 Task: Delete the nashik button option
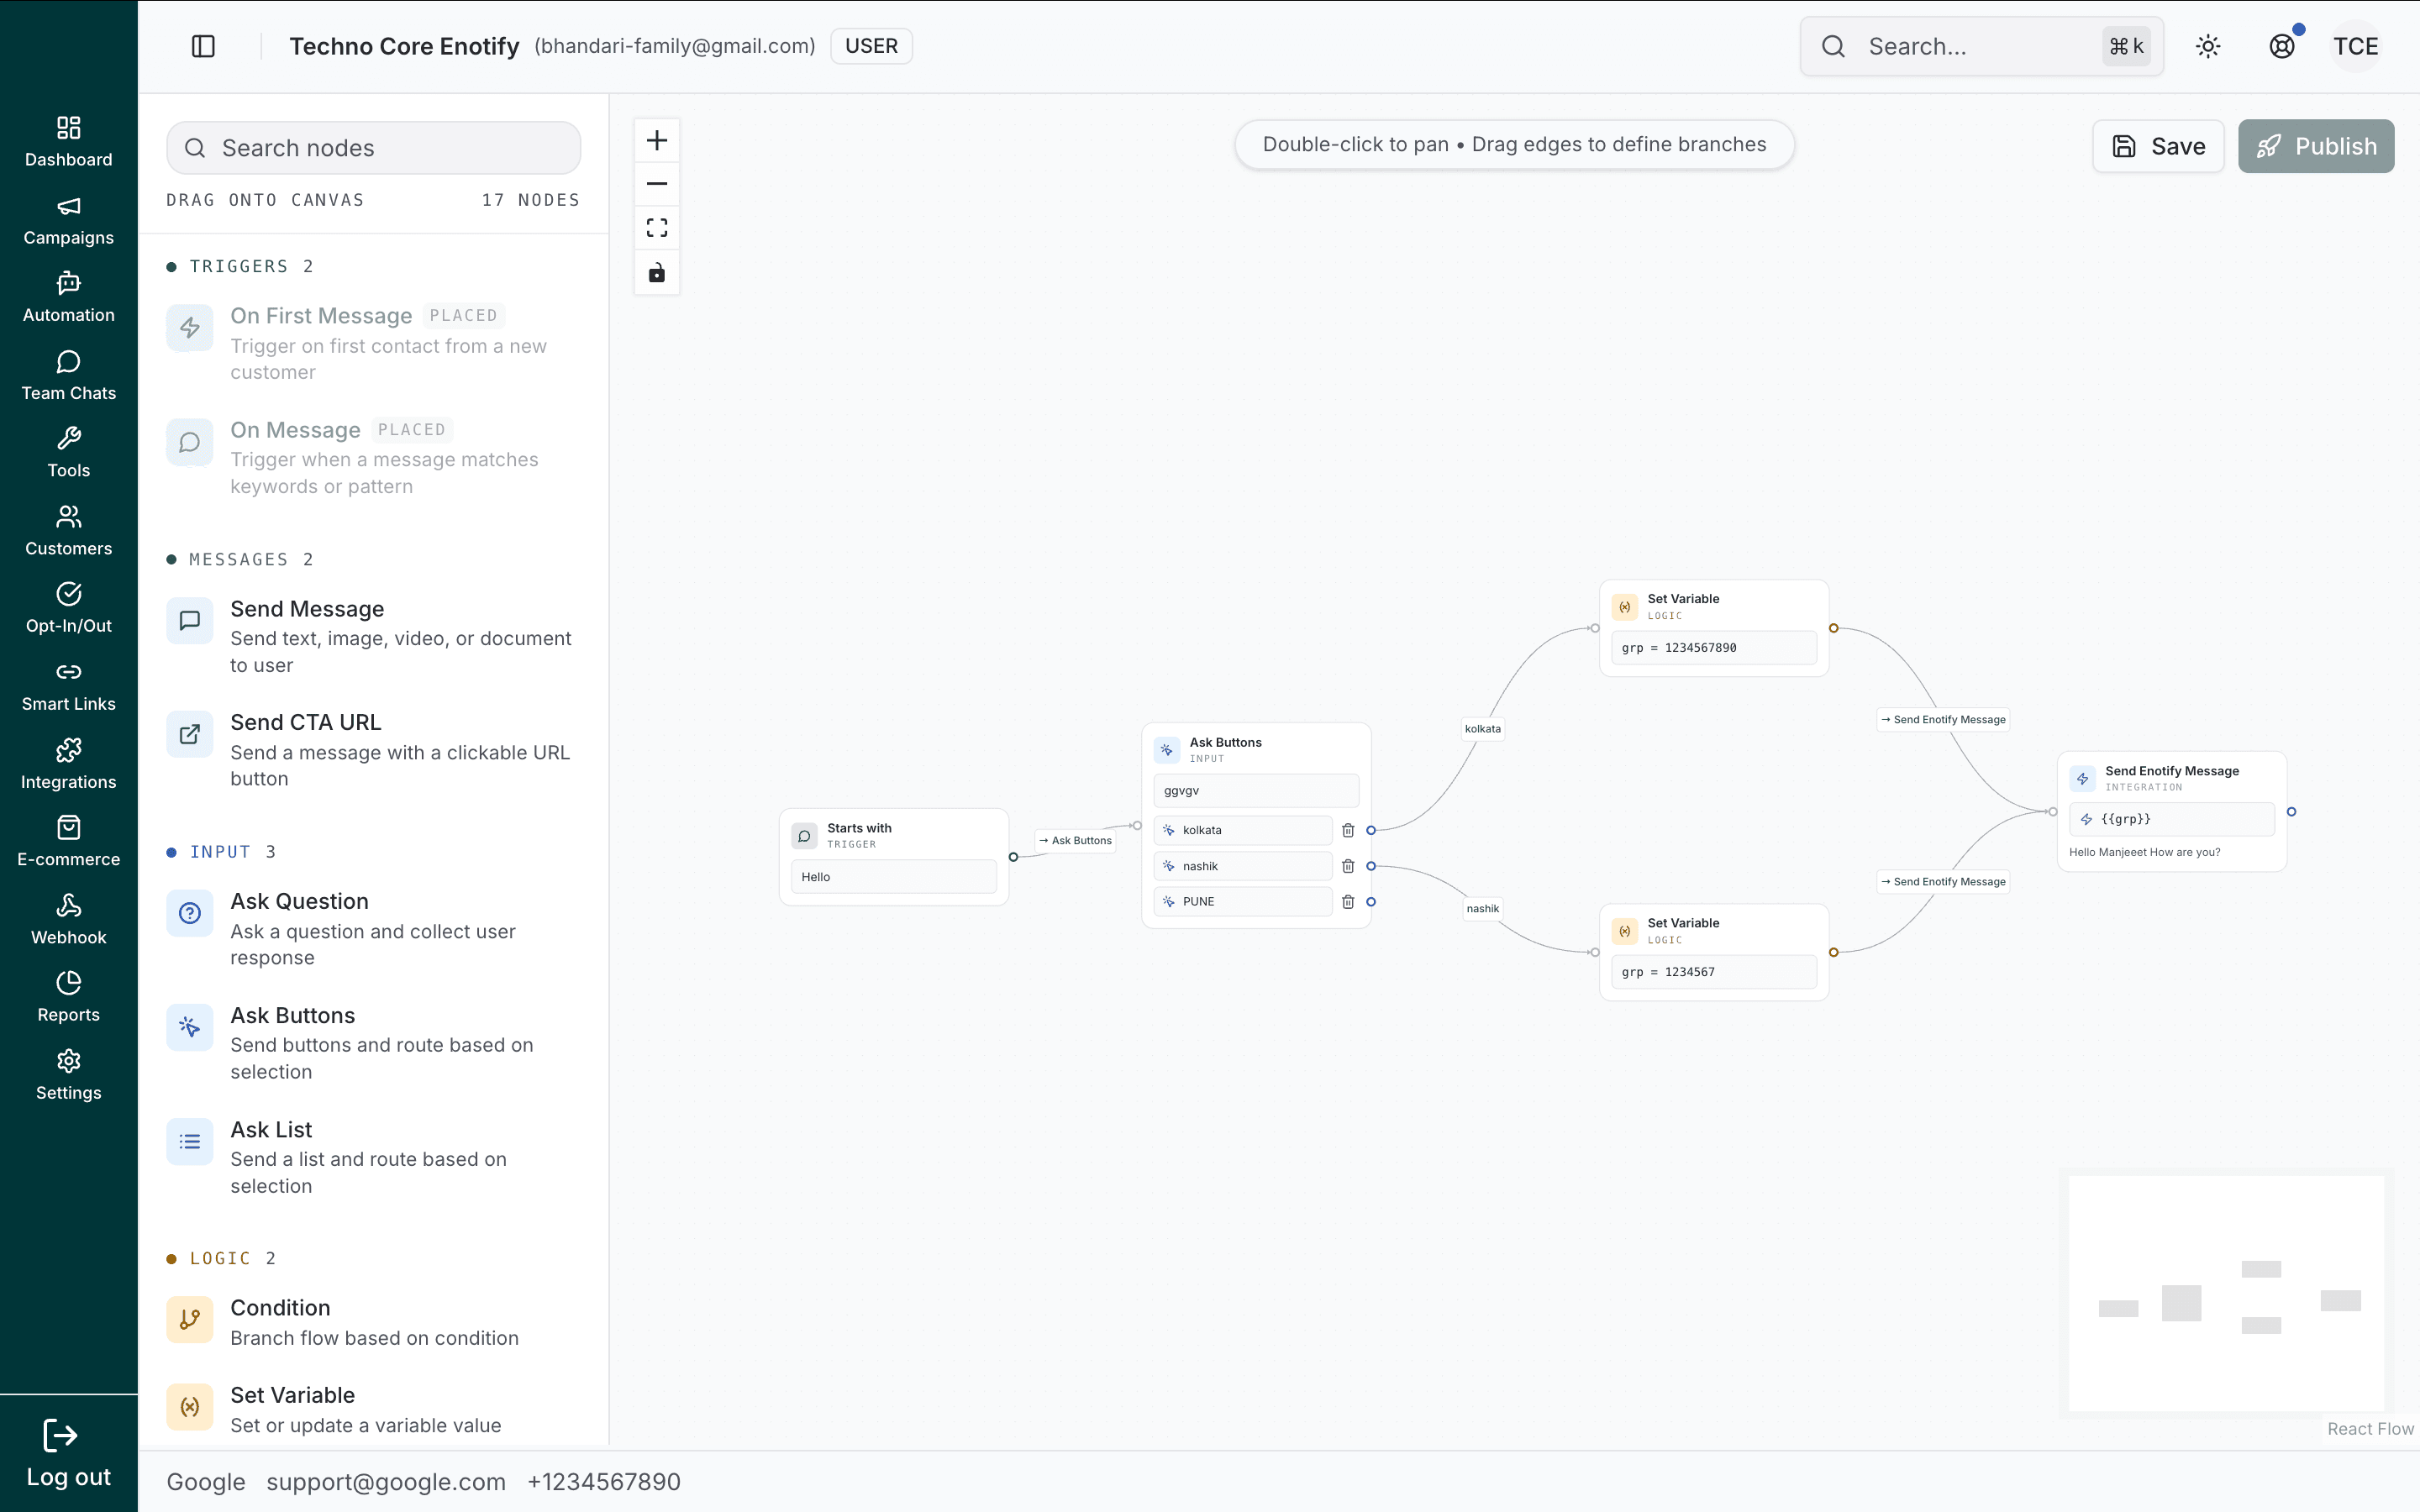coord(1348,866)
